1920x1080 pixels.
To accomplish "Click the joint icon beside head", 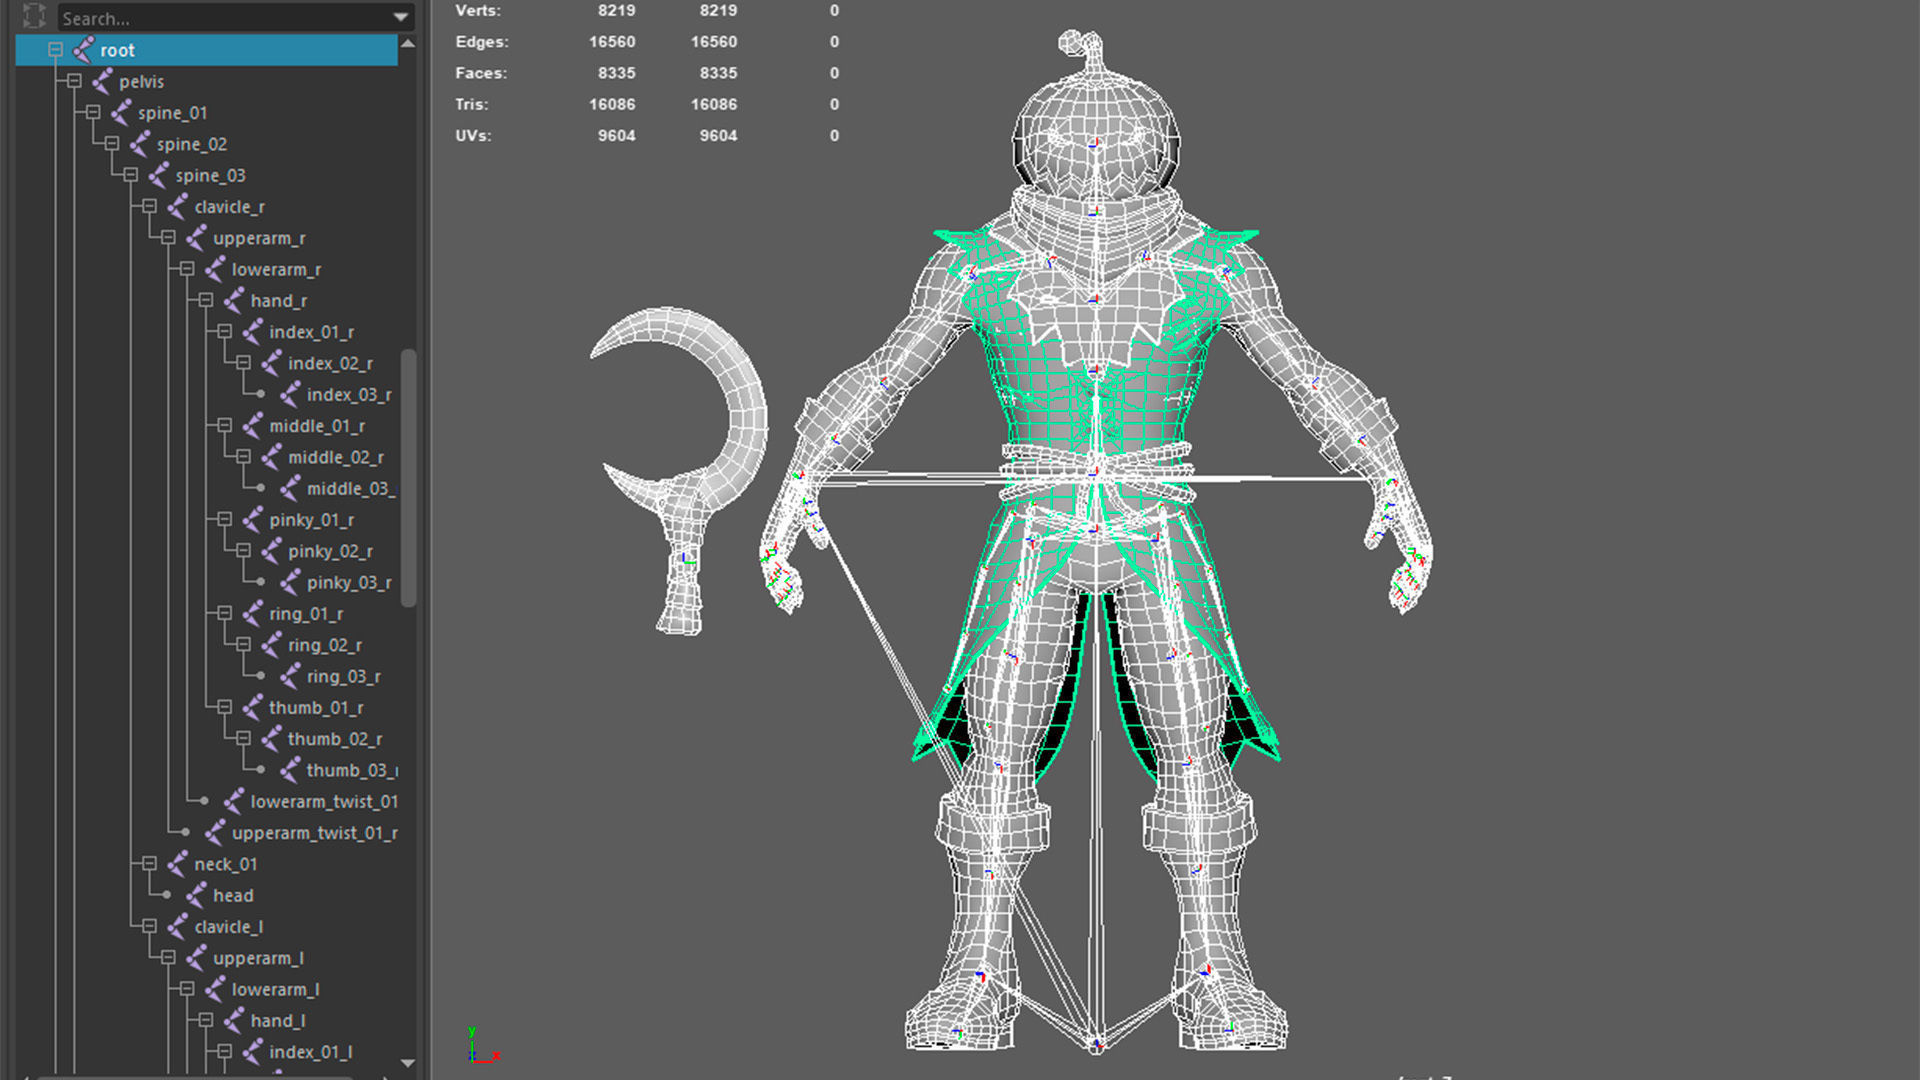I will tap(197, 896).
